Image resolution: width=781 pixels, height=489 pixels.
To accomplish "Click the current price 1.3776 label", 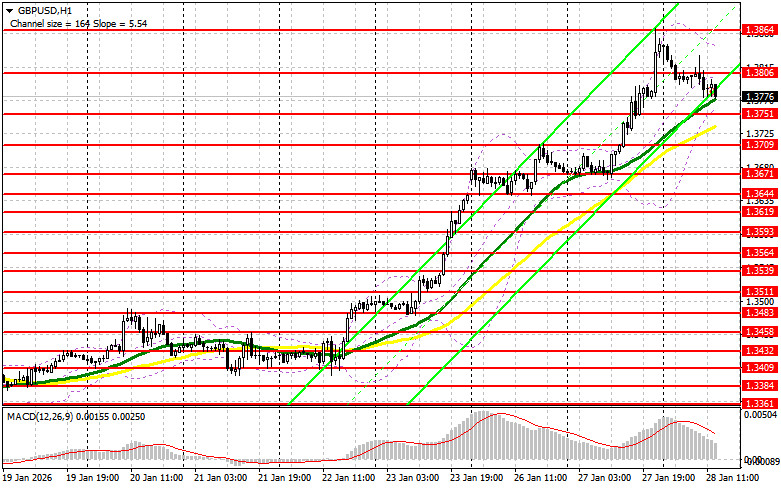I will 760,96.
